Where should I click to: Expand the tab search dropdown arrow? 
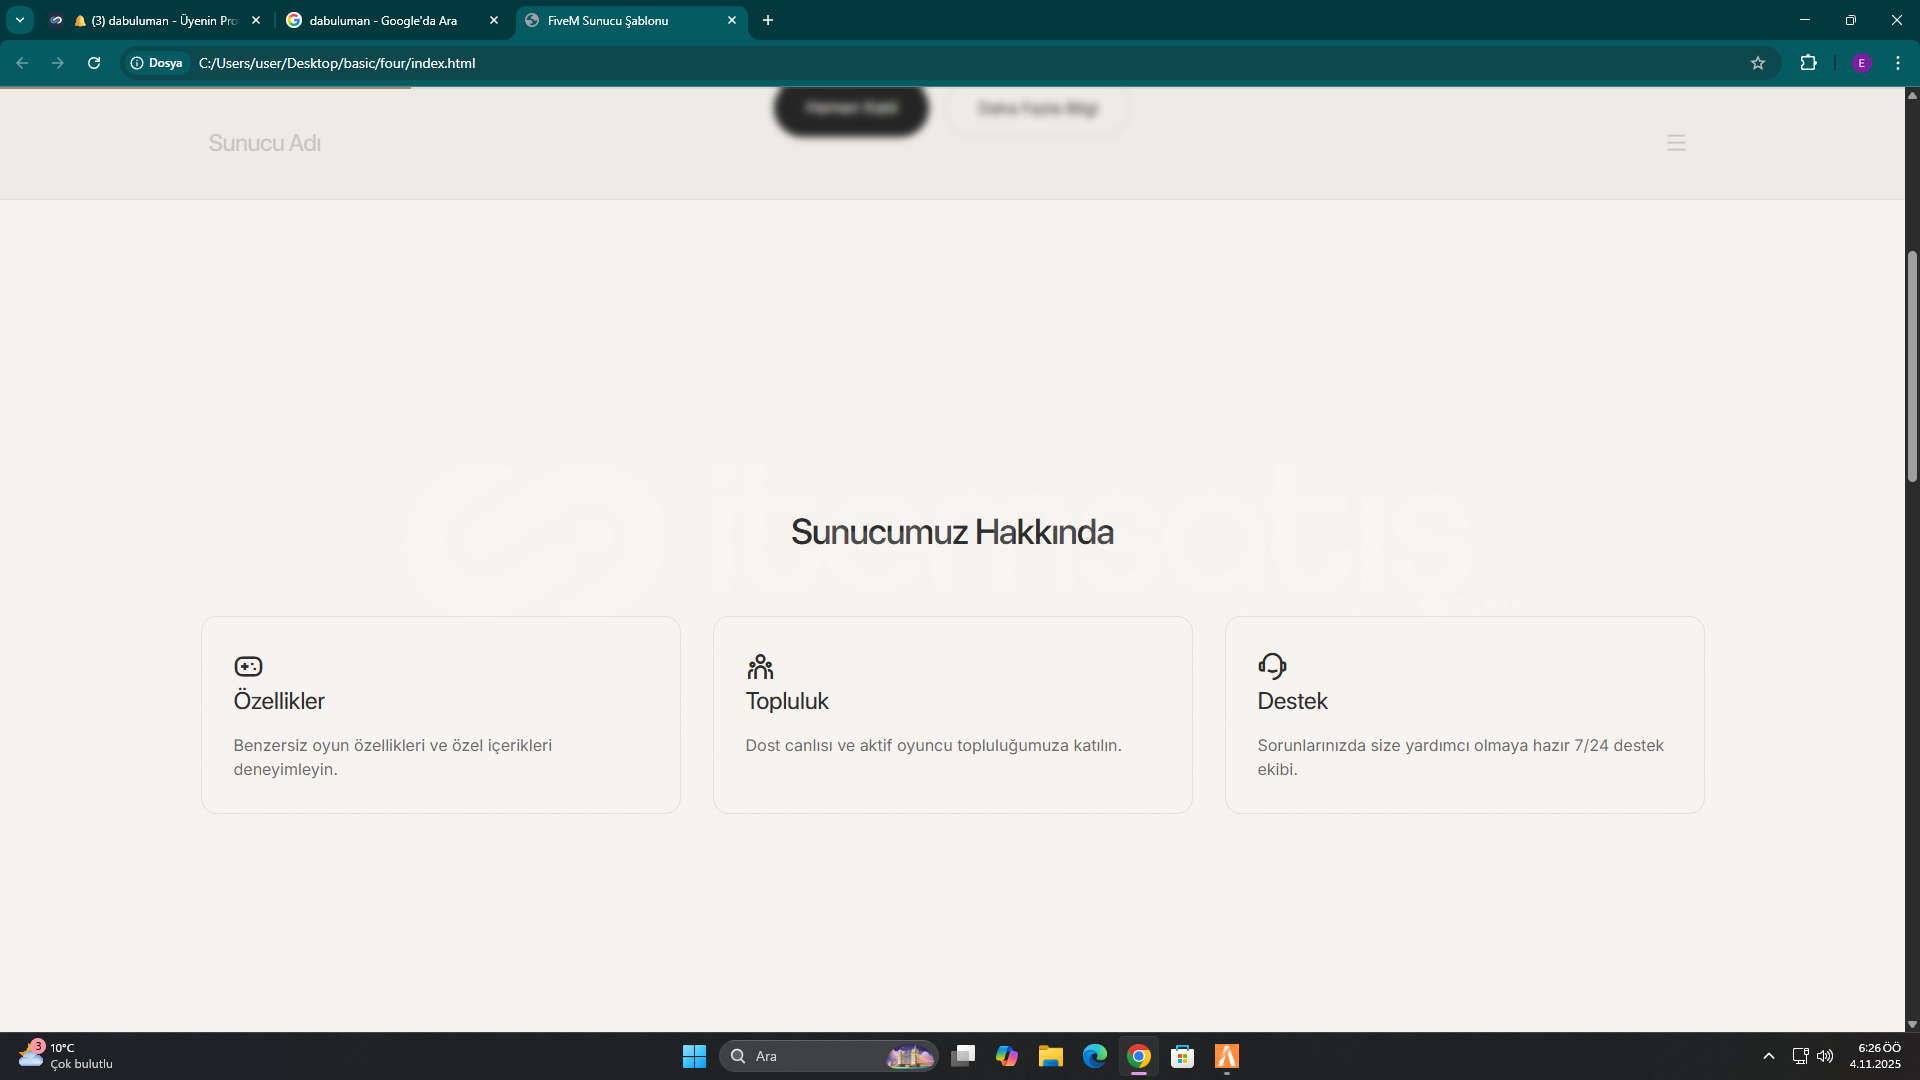(x=20, y=20)
